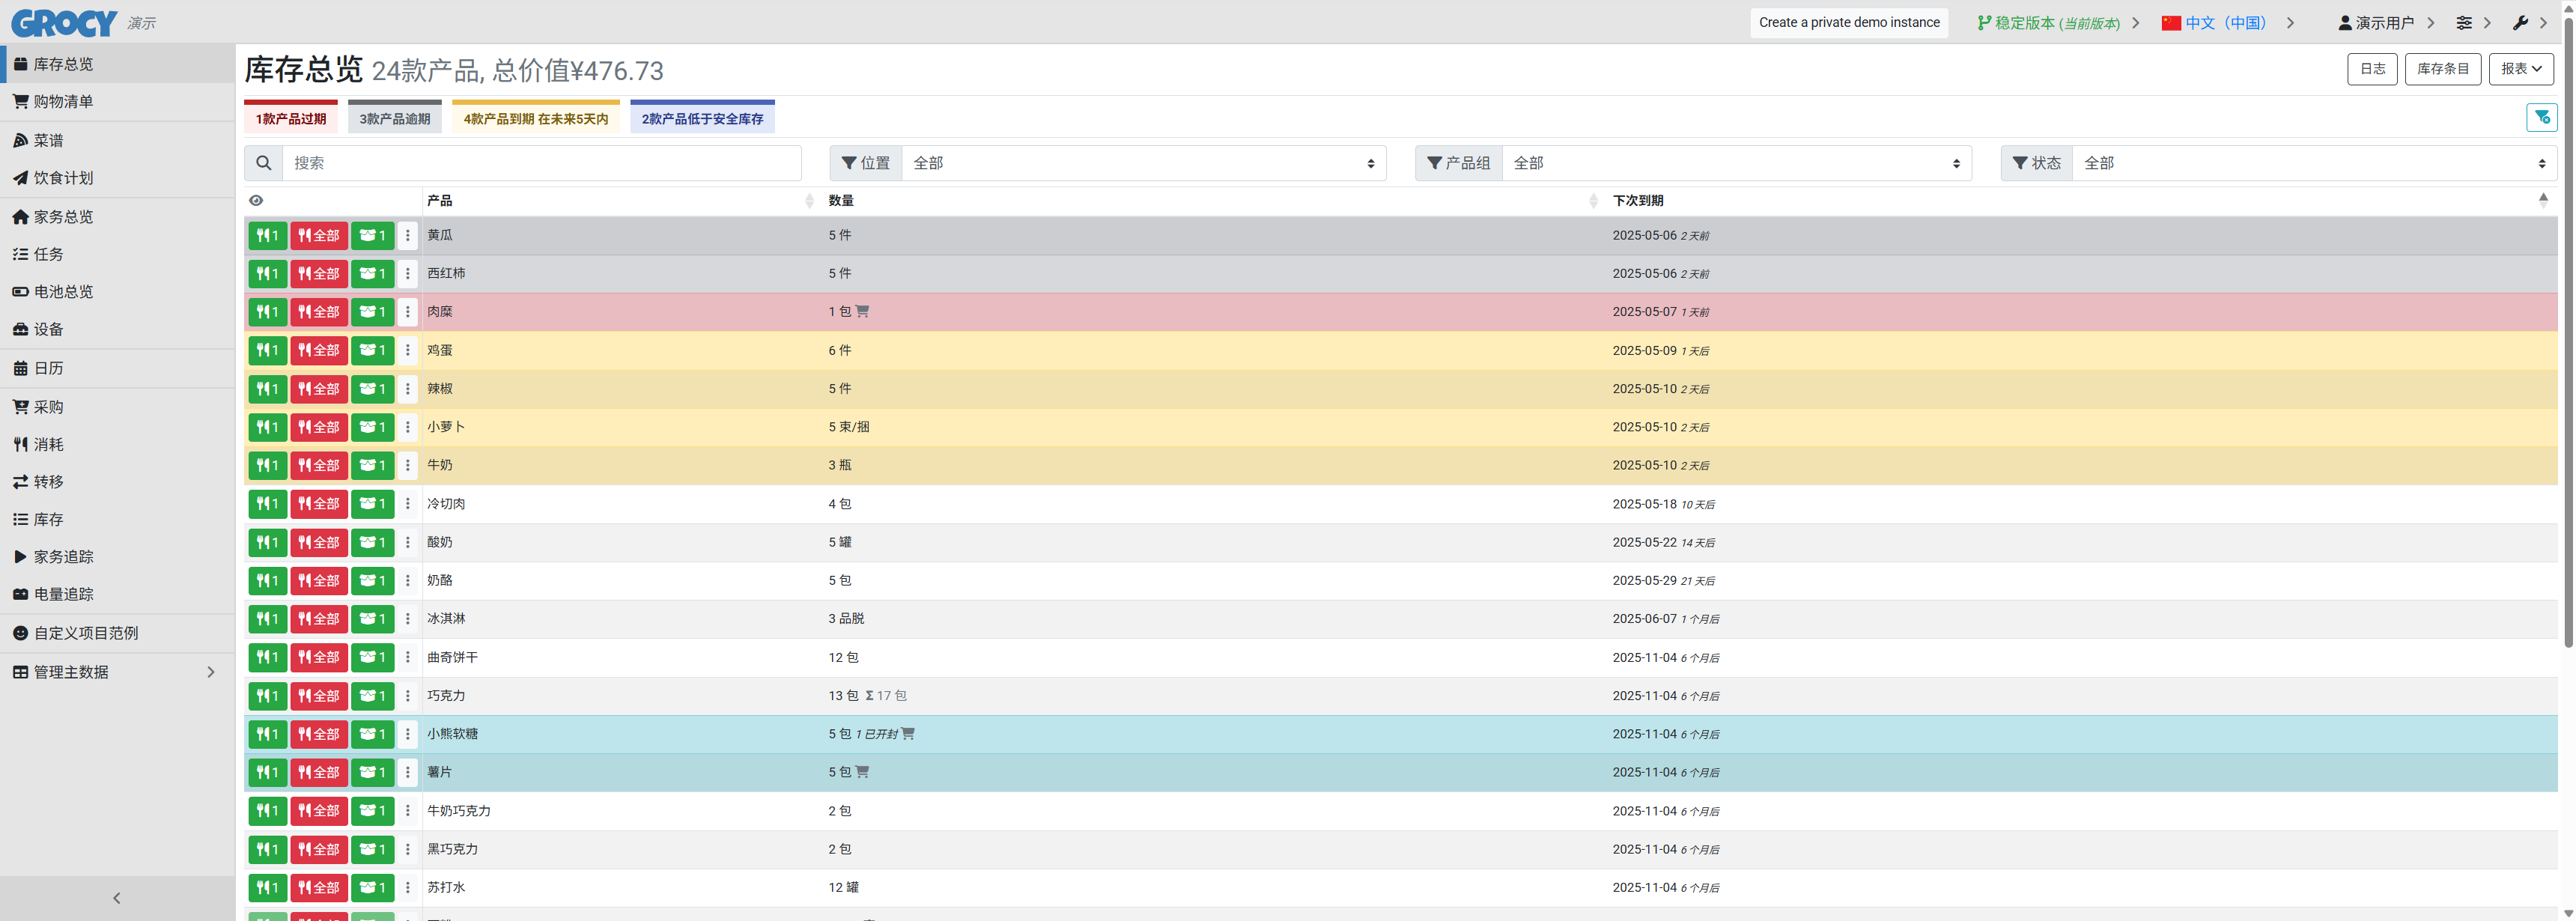Open the three-dot menu for 牛奶
The image size is (2576, 921).
[407, 465]
